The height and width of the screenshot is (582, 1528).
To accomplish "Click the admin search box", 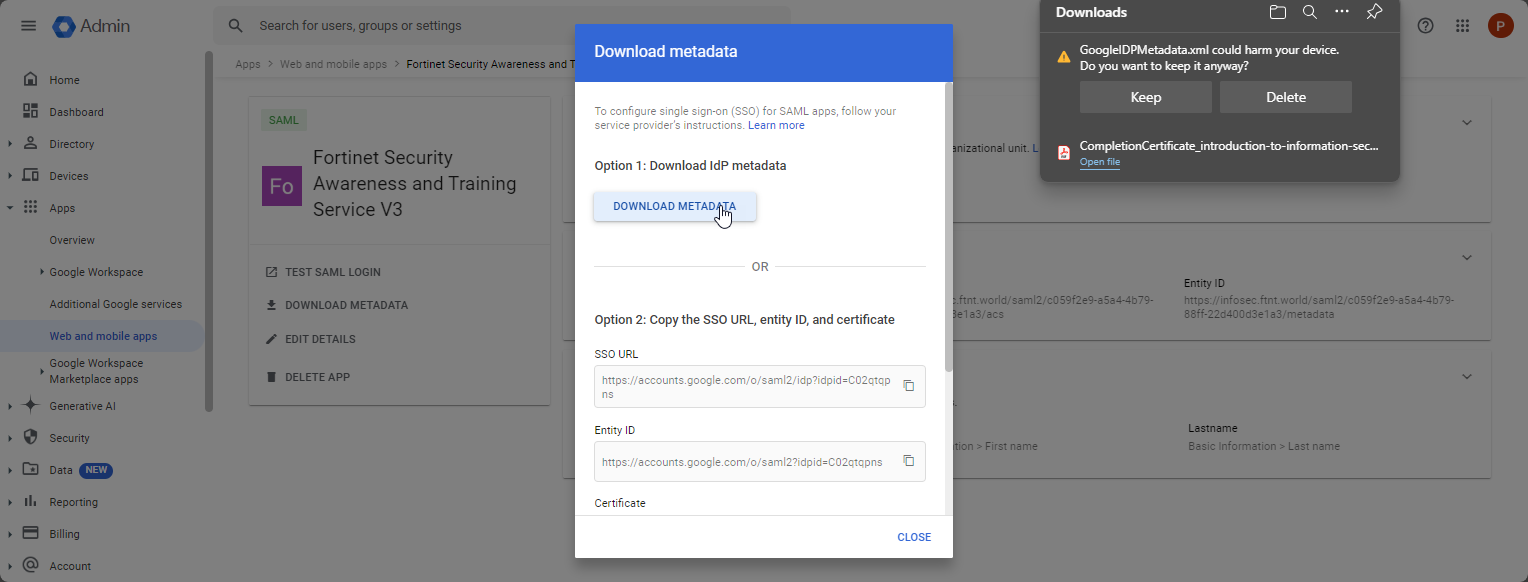I will click(502, 26).
